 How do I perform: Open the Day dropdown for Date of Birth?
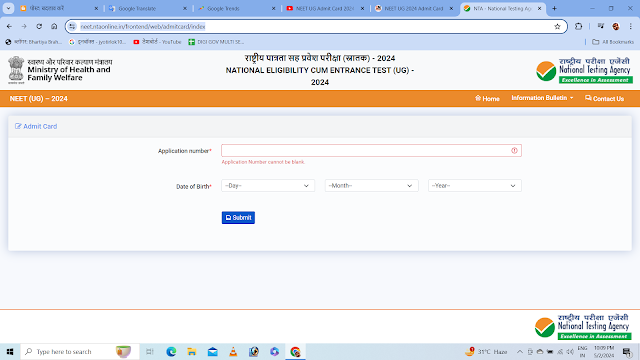pos(268,186)
